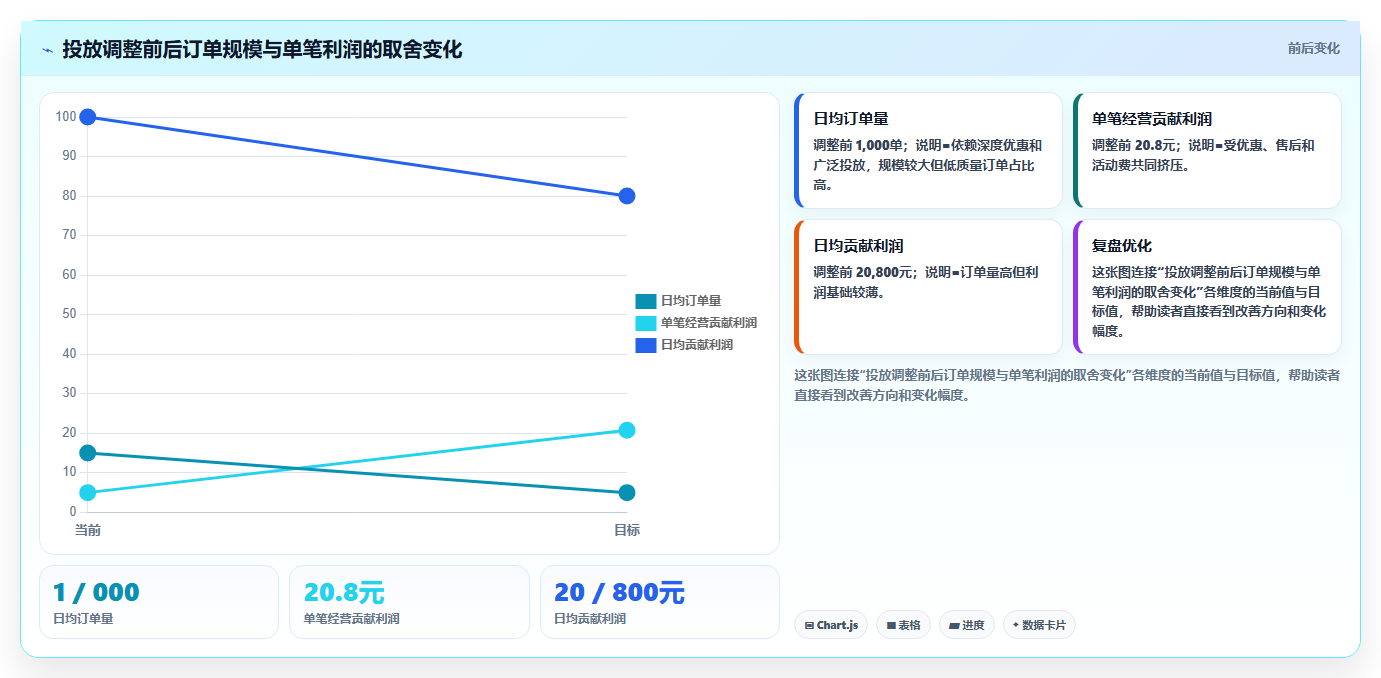Image resolution: width=1381 pixels, height=678 pixels.
Task: Click the Chart.js tag chip
Action: (831, 625)
